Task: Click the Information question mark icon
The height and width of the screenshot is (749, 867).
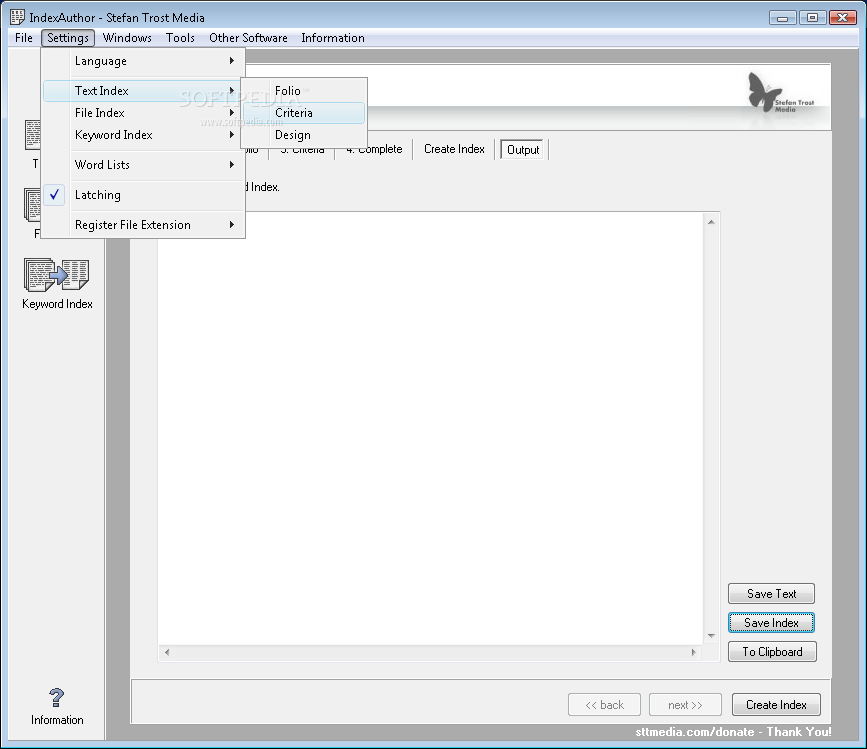Action: (56, 698)
